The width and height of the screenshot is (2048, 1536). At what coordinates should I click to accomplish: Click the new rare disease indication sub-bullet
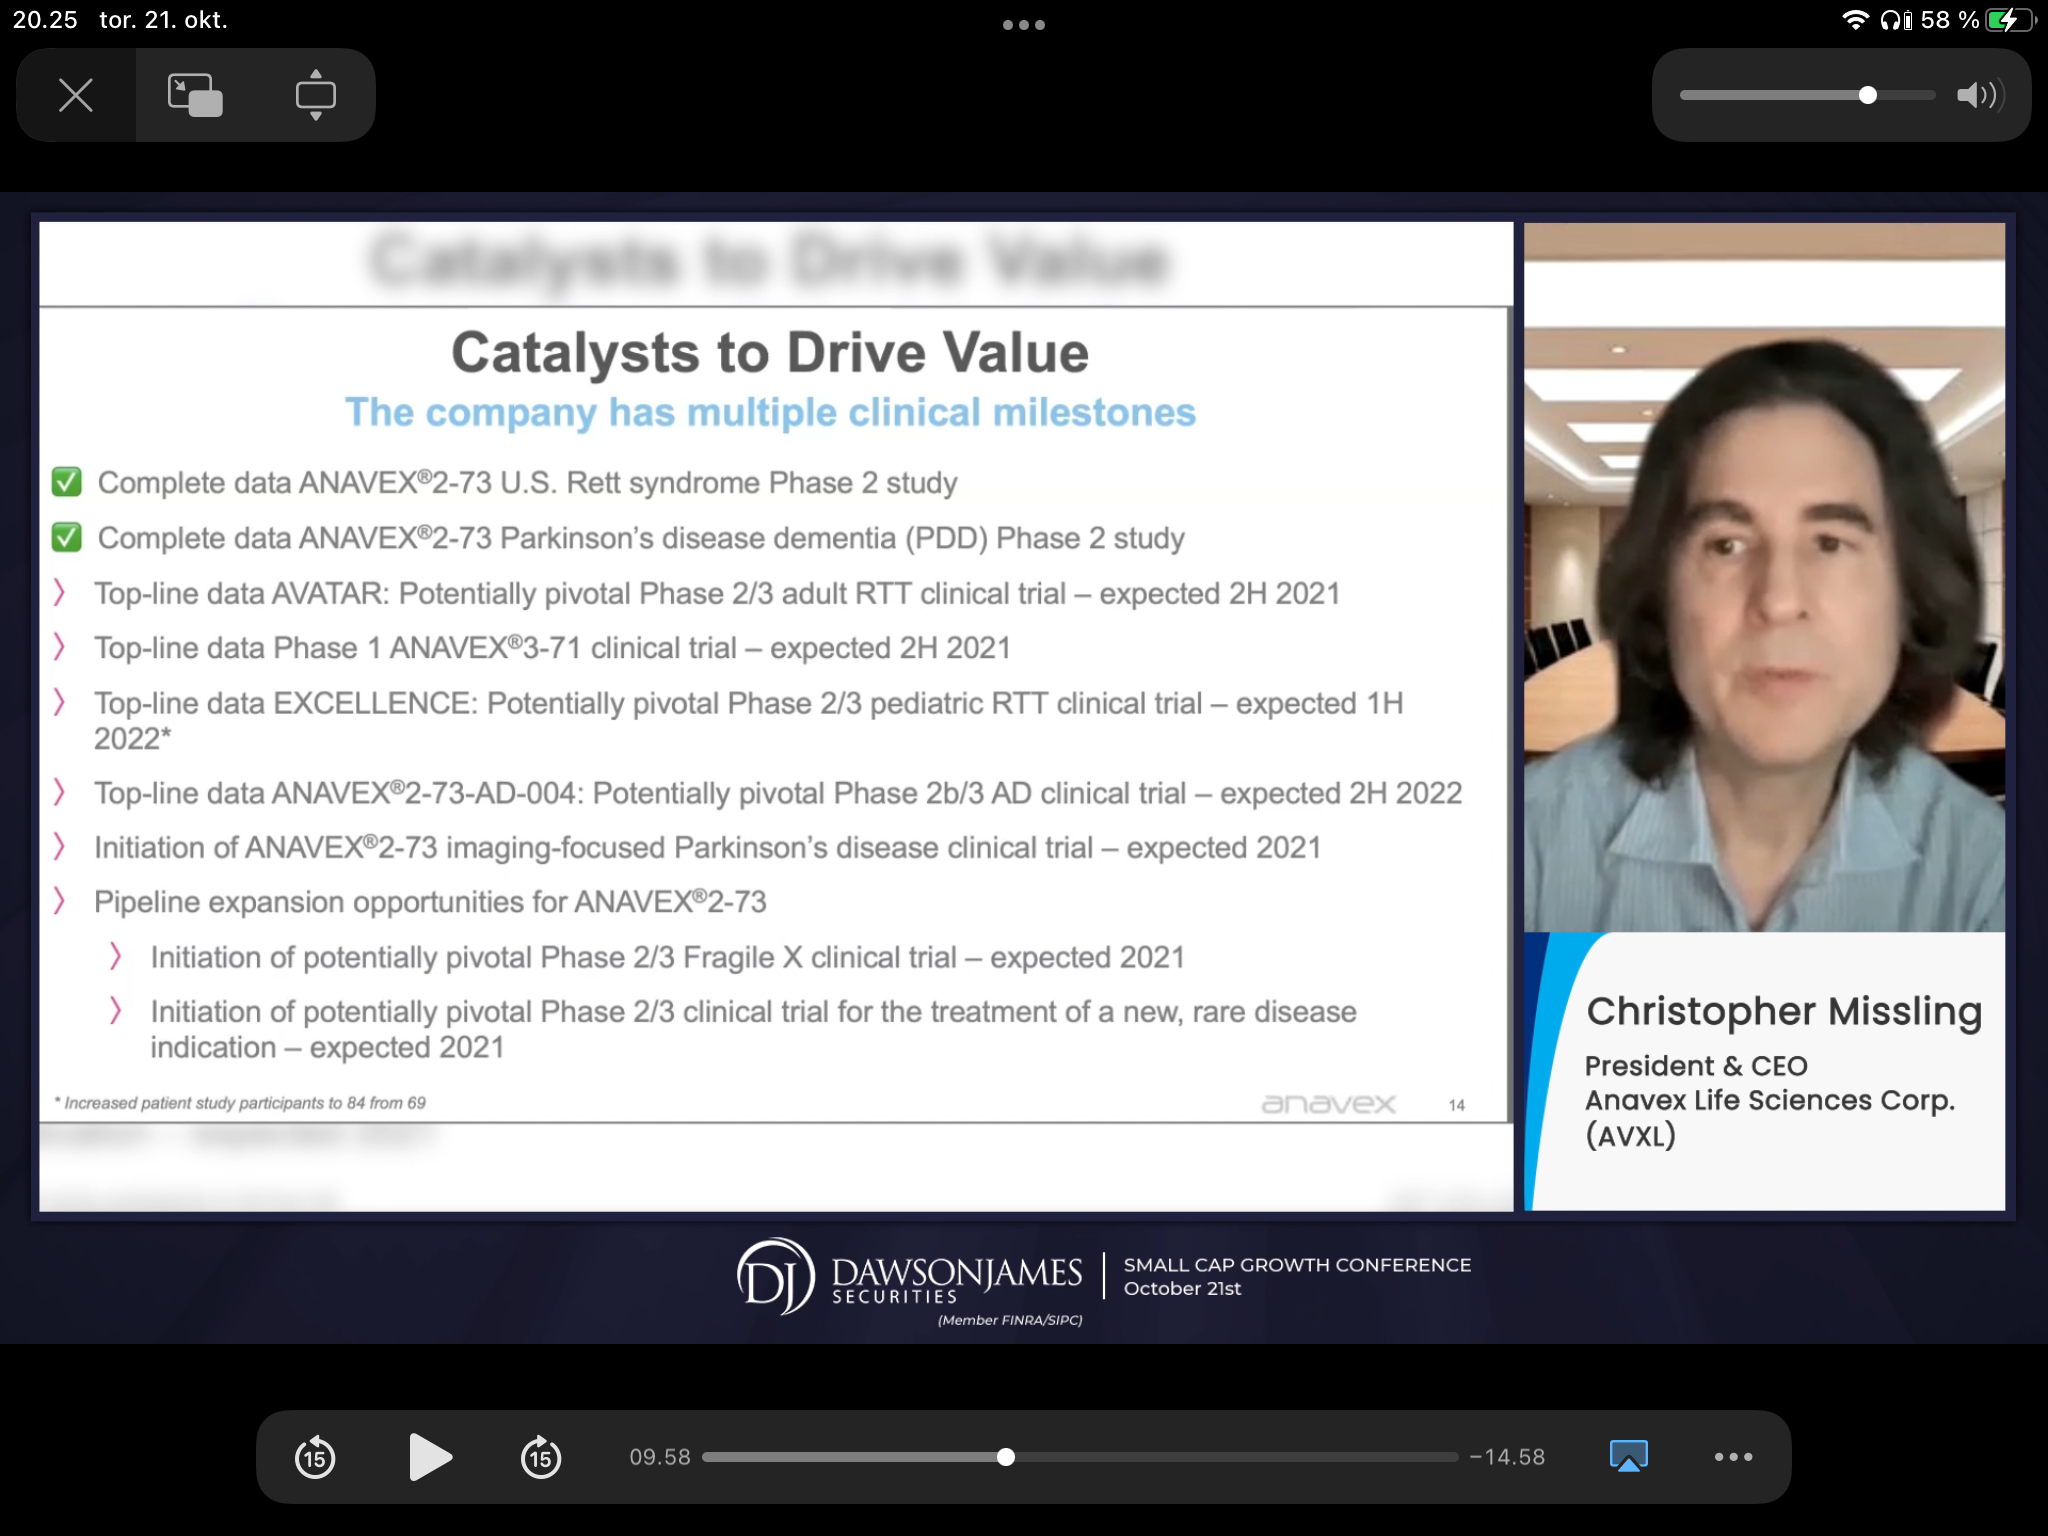pos(753,1029)
